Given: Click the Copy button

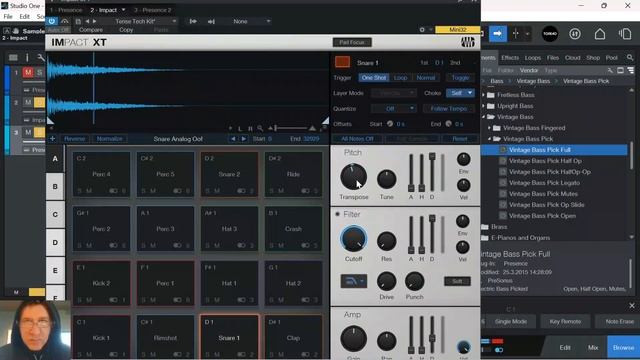Looking at the screenshot, I should click(x=126, y=30).
